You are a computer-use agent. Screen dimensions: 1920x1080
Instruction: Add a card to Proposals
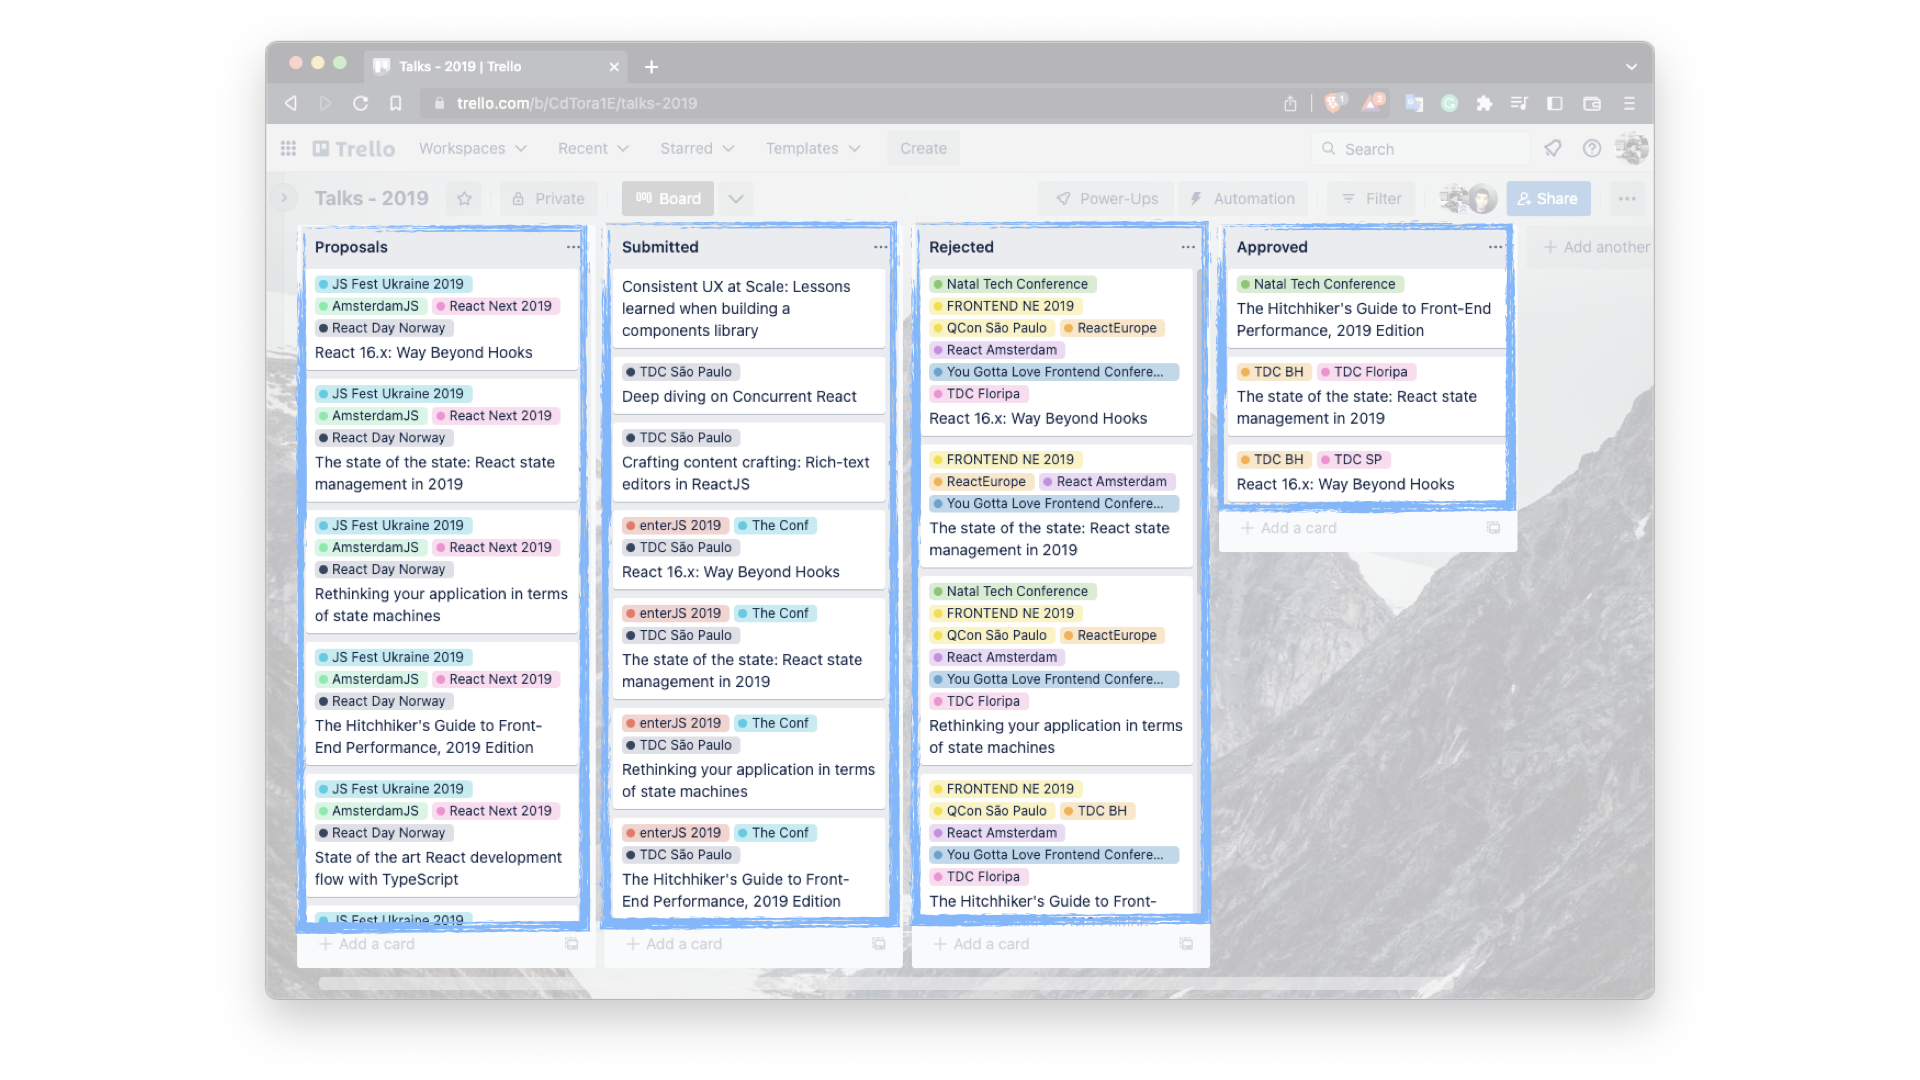[366, 944]
